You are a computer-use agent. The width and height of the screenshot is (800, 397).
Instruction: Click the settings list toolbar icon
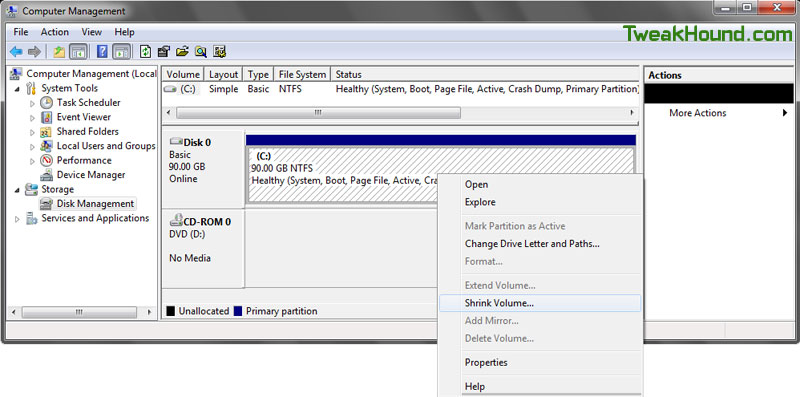[219, 52]
